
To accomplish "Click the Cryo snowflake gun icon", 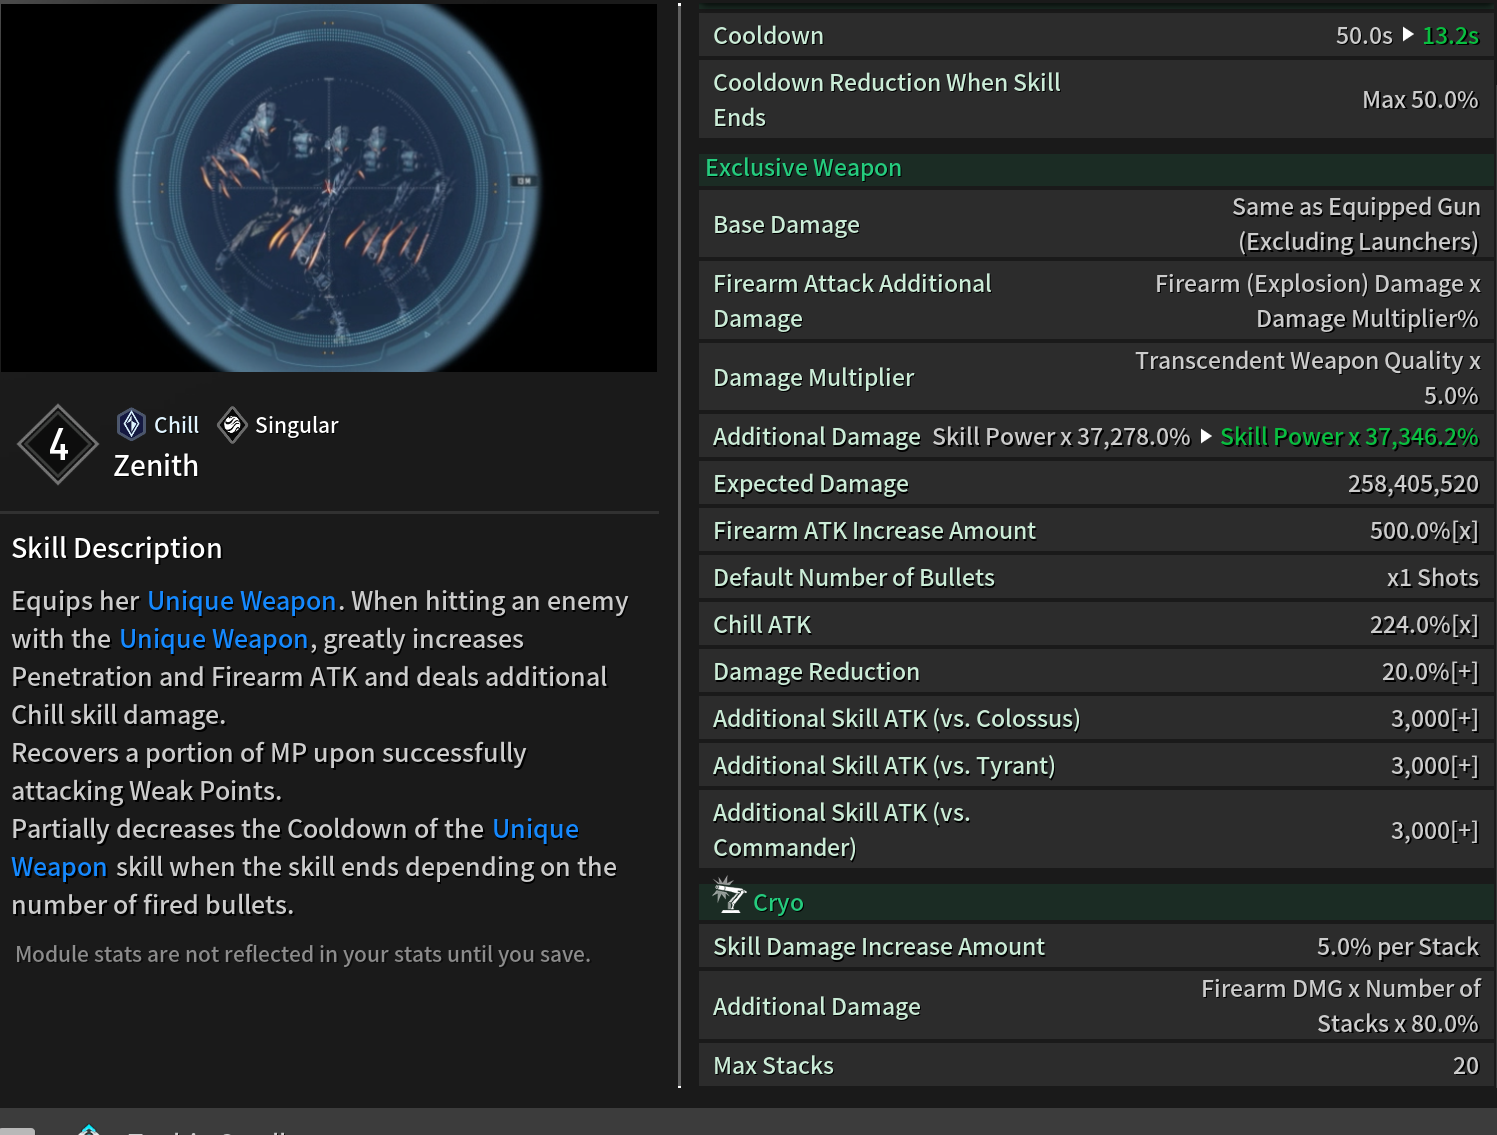I will (x=728, y=896).
